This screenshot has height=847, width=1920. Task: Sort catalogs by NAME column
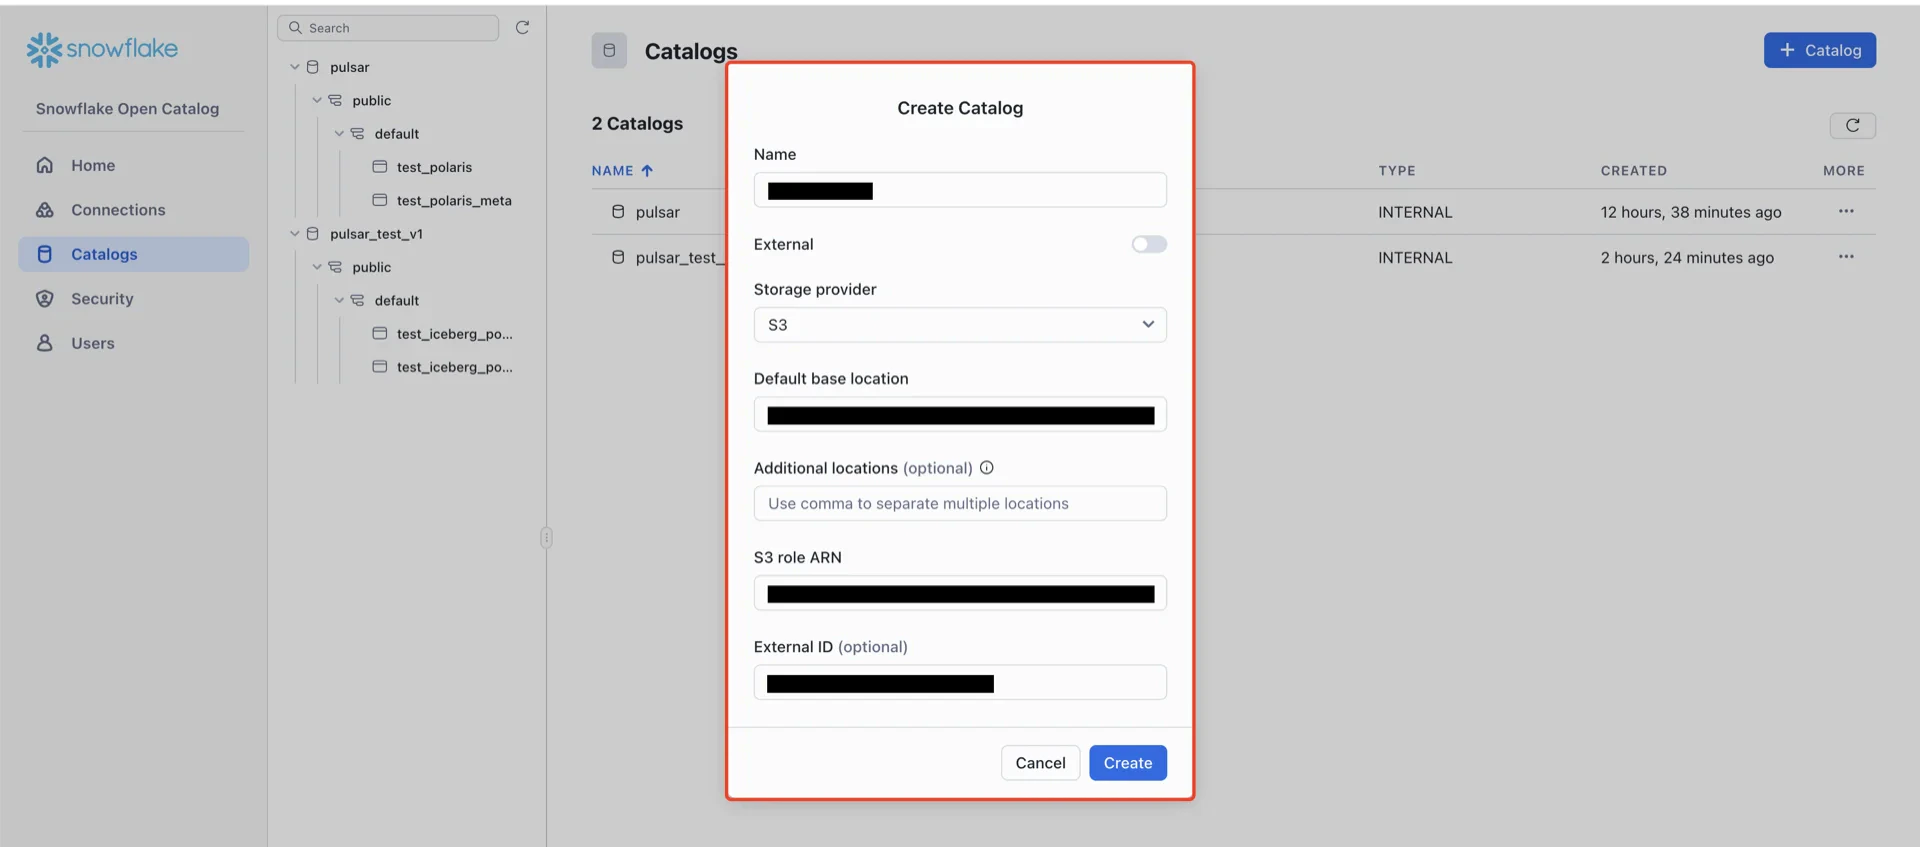point(612,171)
